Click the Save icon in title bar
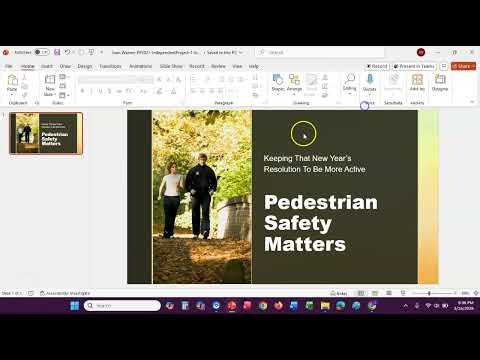 (x=57, y=52)
